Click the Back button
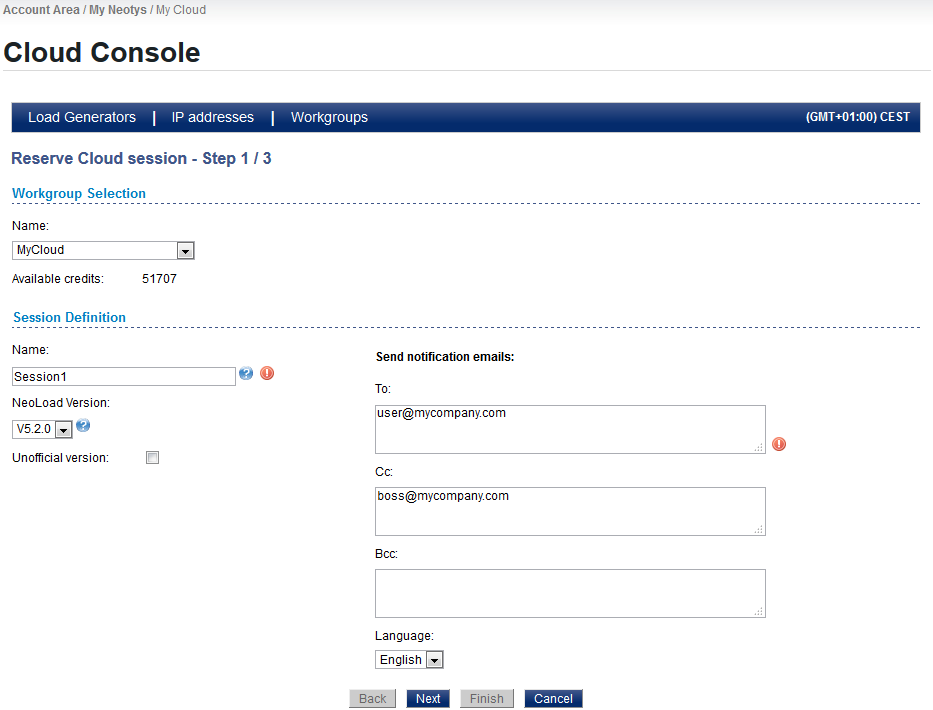933x710 pixels. 372,699
